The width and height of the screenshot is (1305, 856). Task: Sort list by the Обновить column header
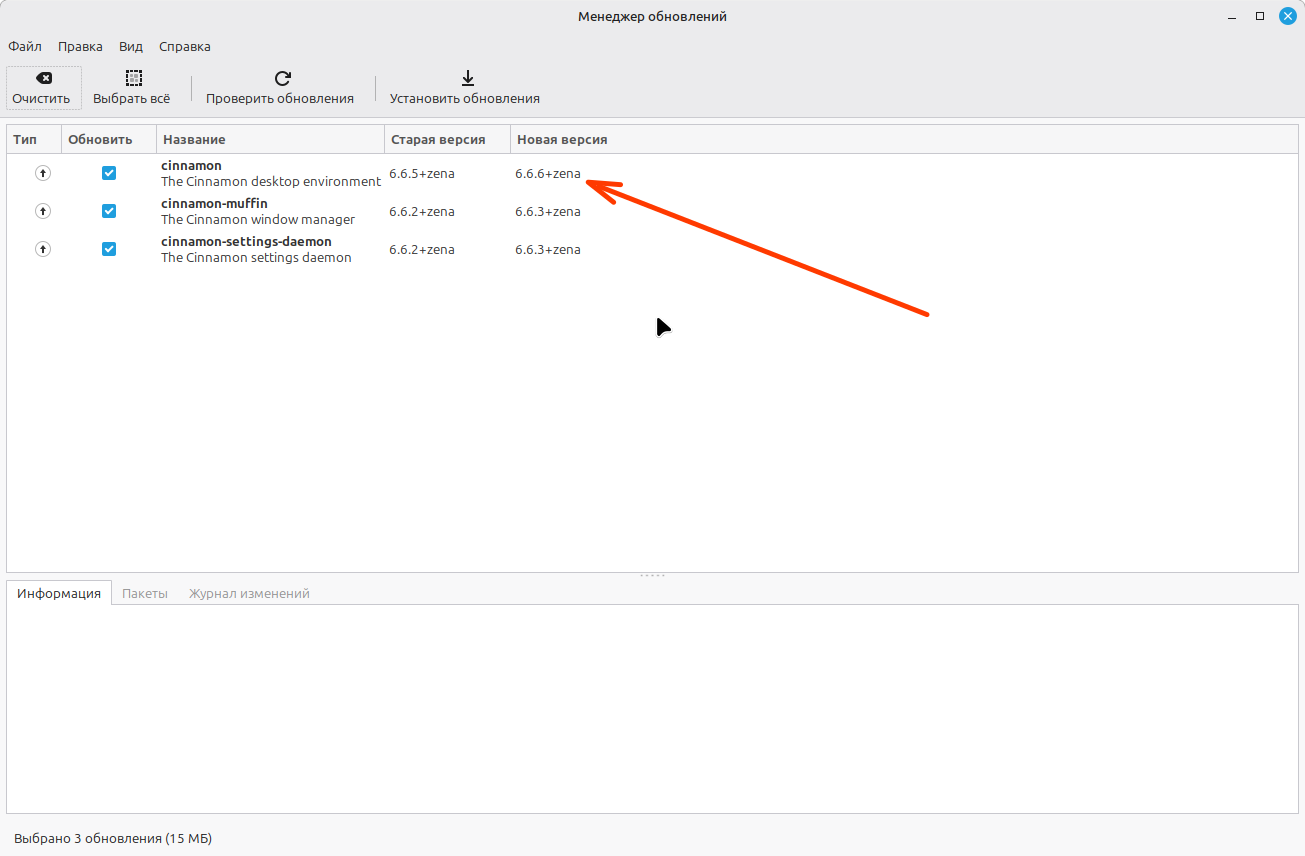[109, 139]
